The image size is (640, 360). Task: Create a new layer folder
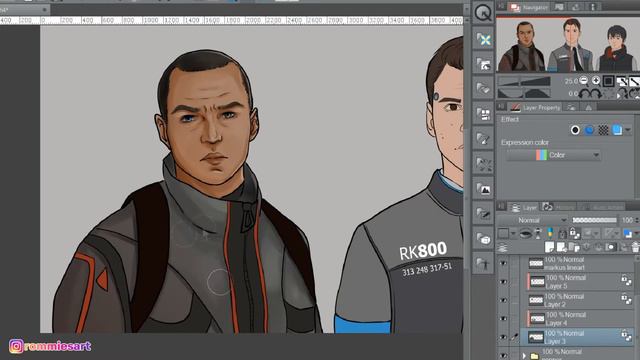(x=574, y=247)
